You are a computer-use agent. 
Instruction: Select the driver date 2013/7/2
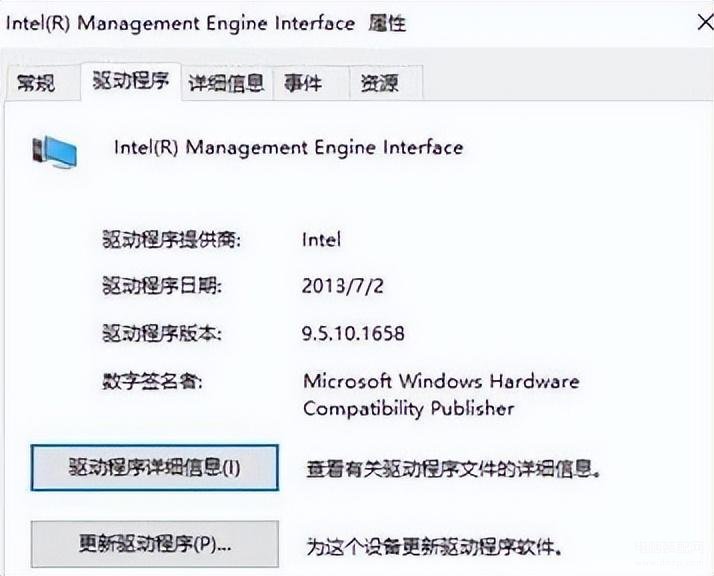(x=342, y=286)
